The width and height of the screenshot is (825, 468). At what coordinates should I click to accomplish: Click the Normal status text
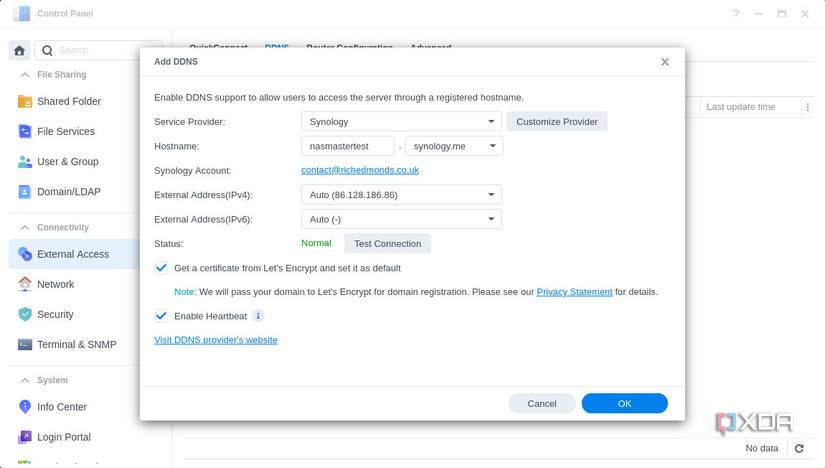(x=316, y=243)
